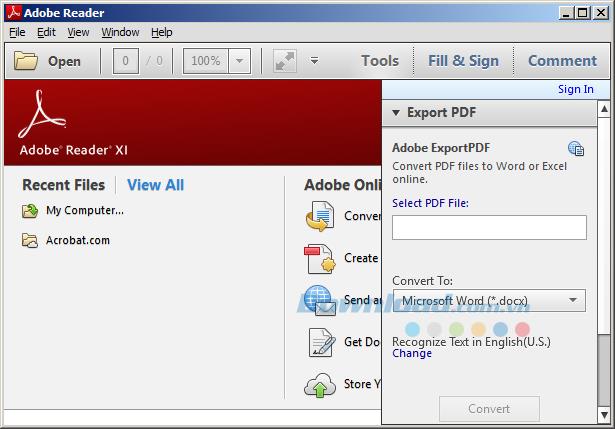Open the File menu
Screen dimensions: 615x429
click(17, 32)
